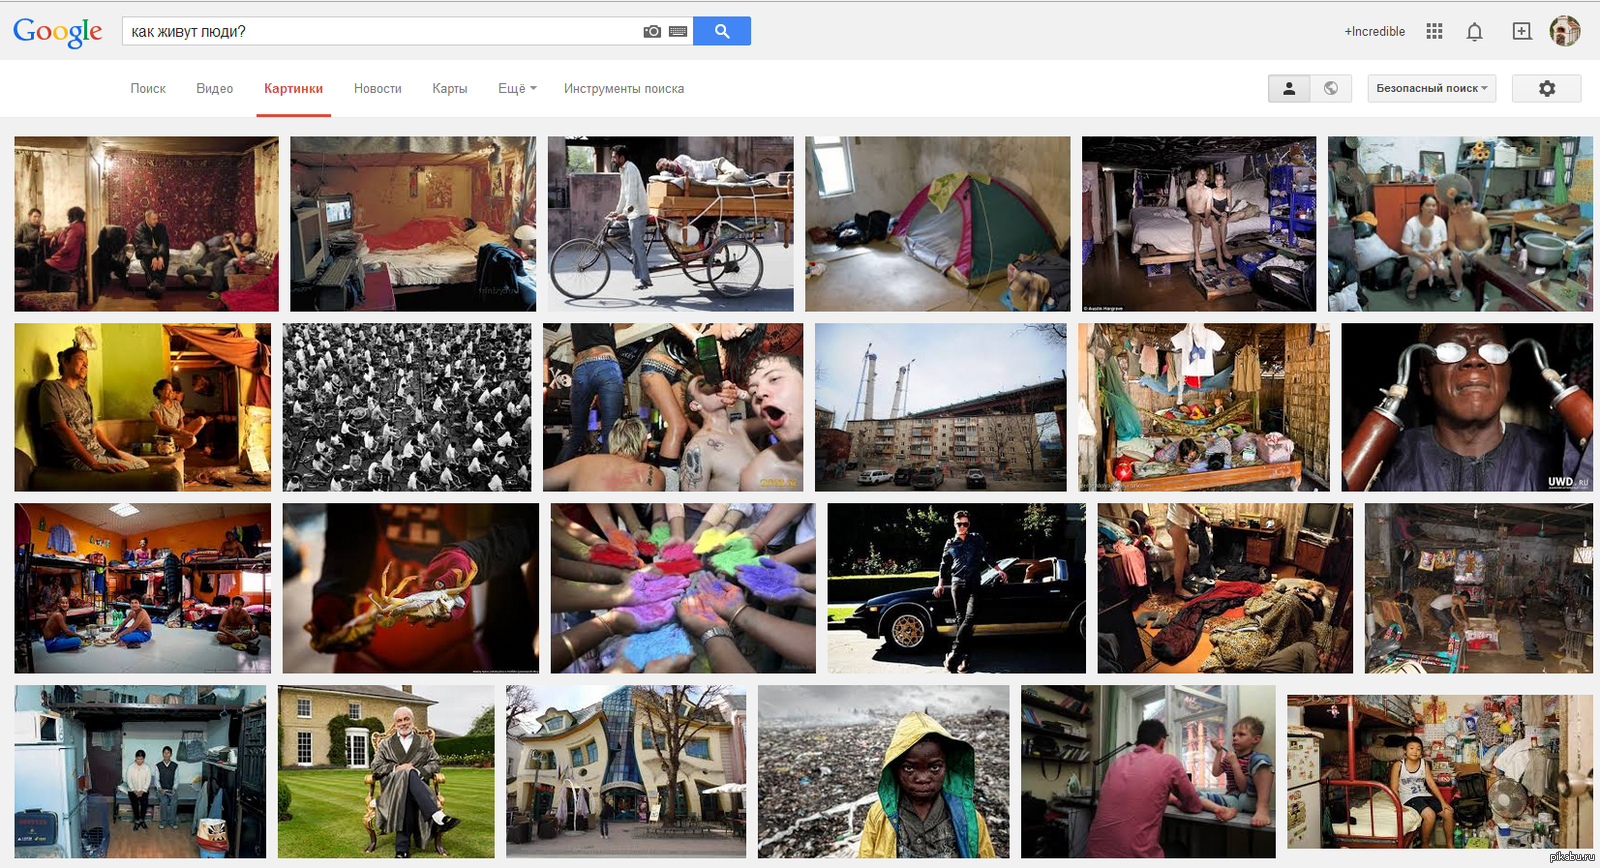Click the camera search-by-image icon
Screen dimensions: 1600x868
(x=652, y=32)
